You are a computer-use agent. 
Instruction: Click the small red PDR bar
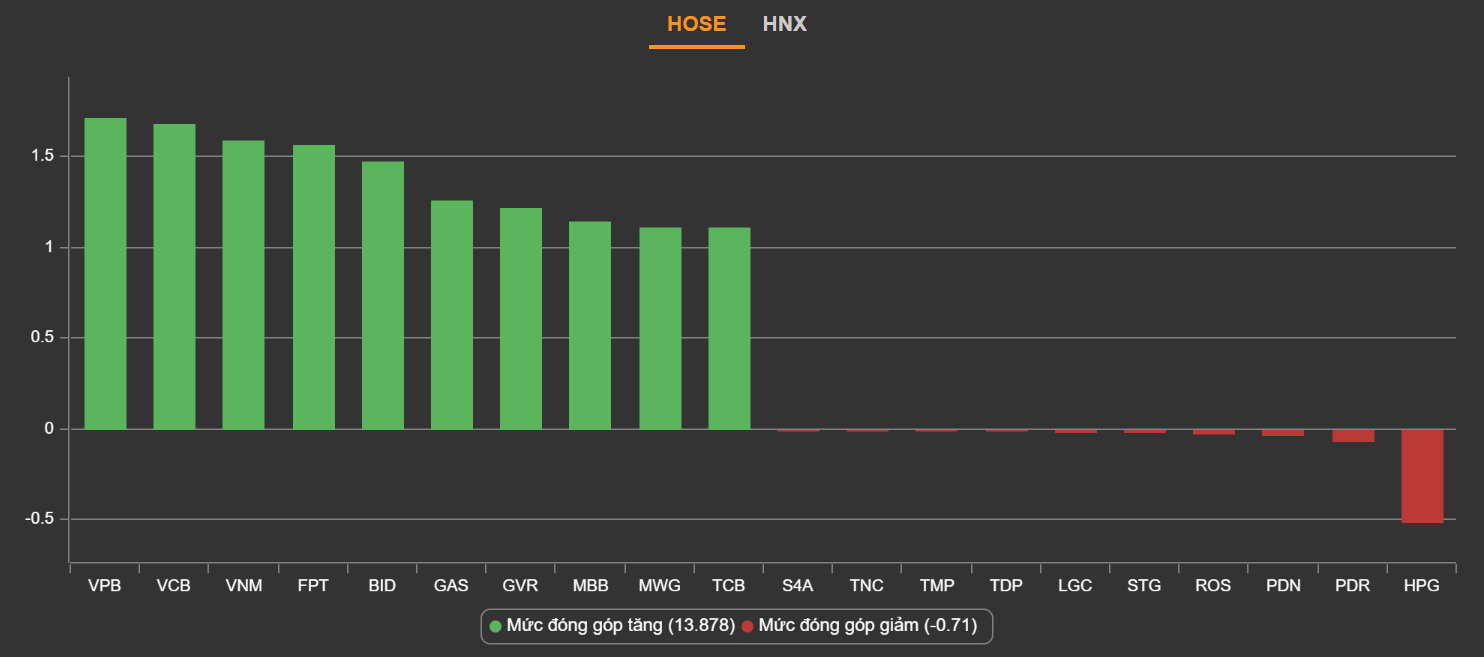pos(1352,435)
